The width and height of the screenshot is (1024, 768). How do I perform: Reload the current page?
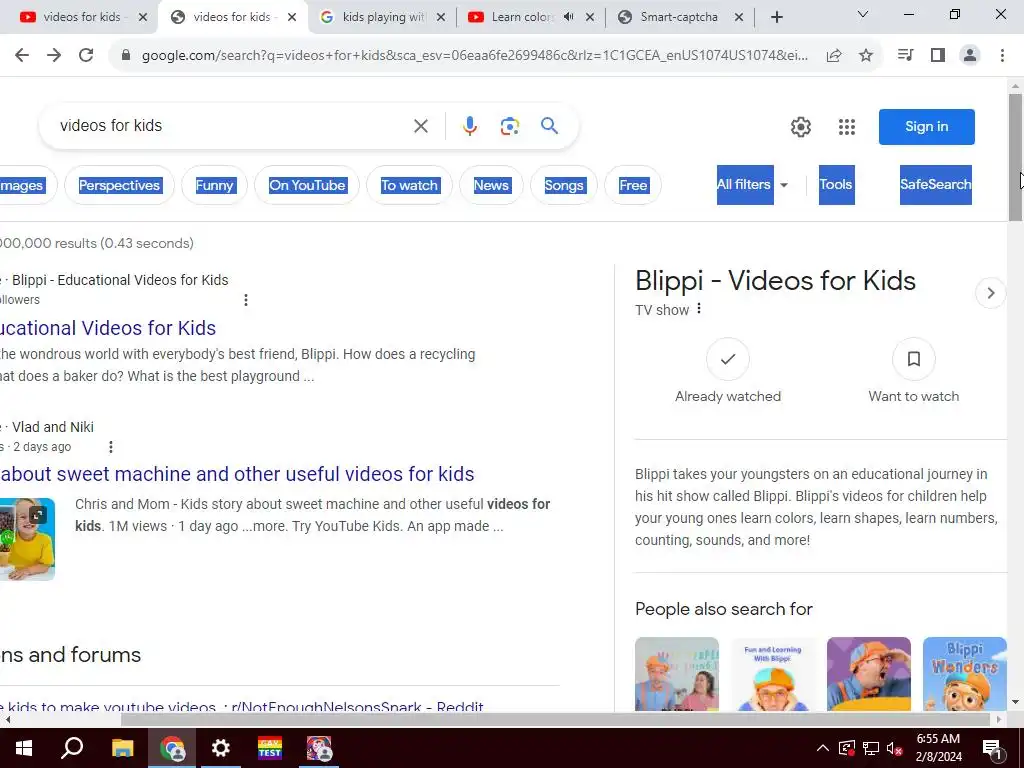click(x=86, y=56)
